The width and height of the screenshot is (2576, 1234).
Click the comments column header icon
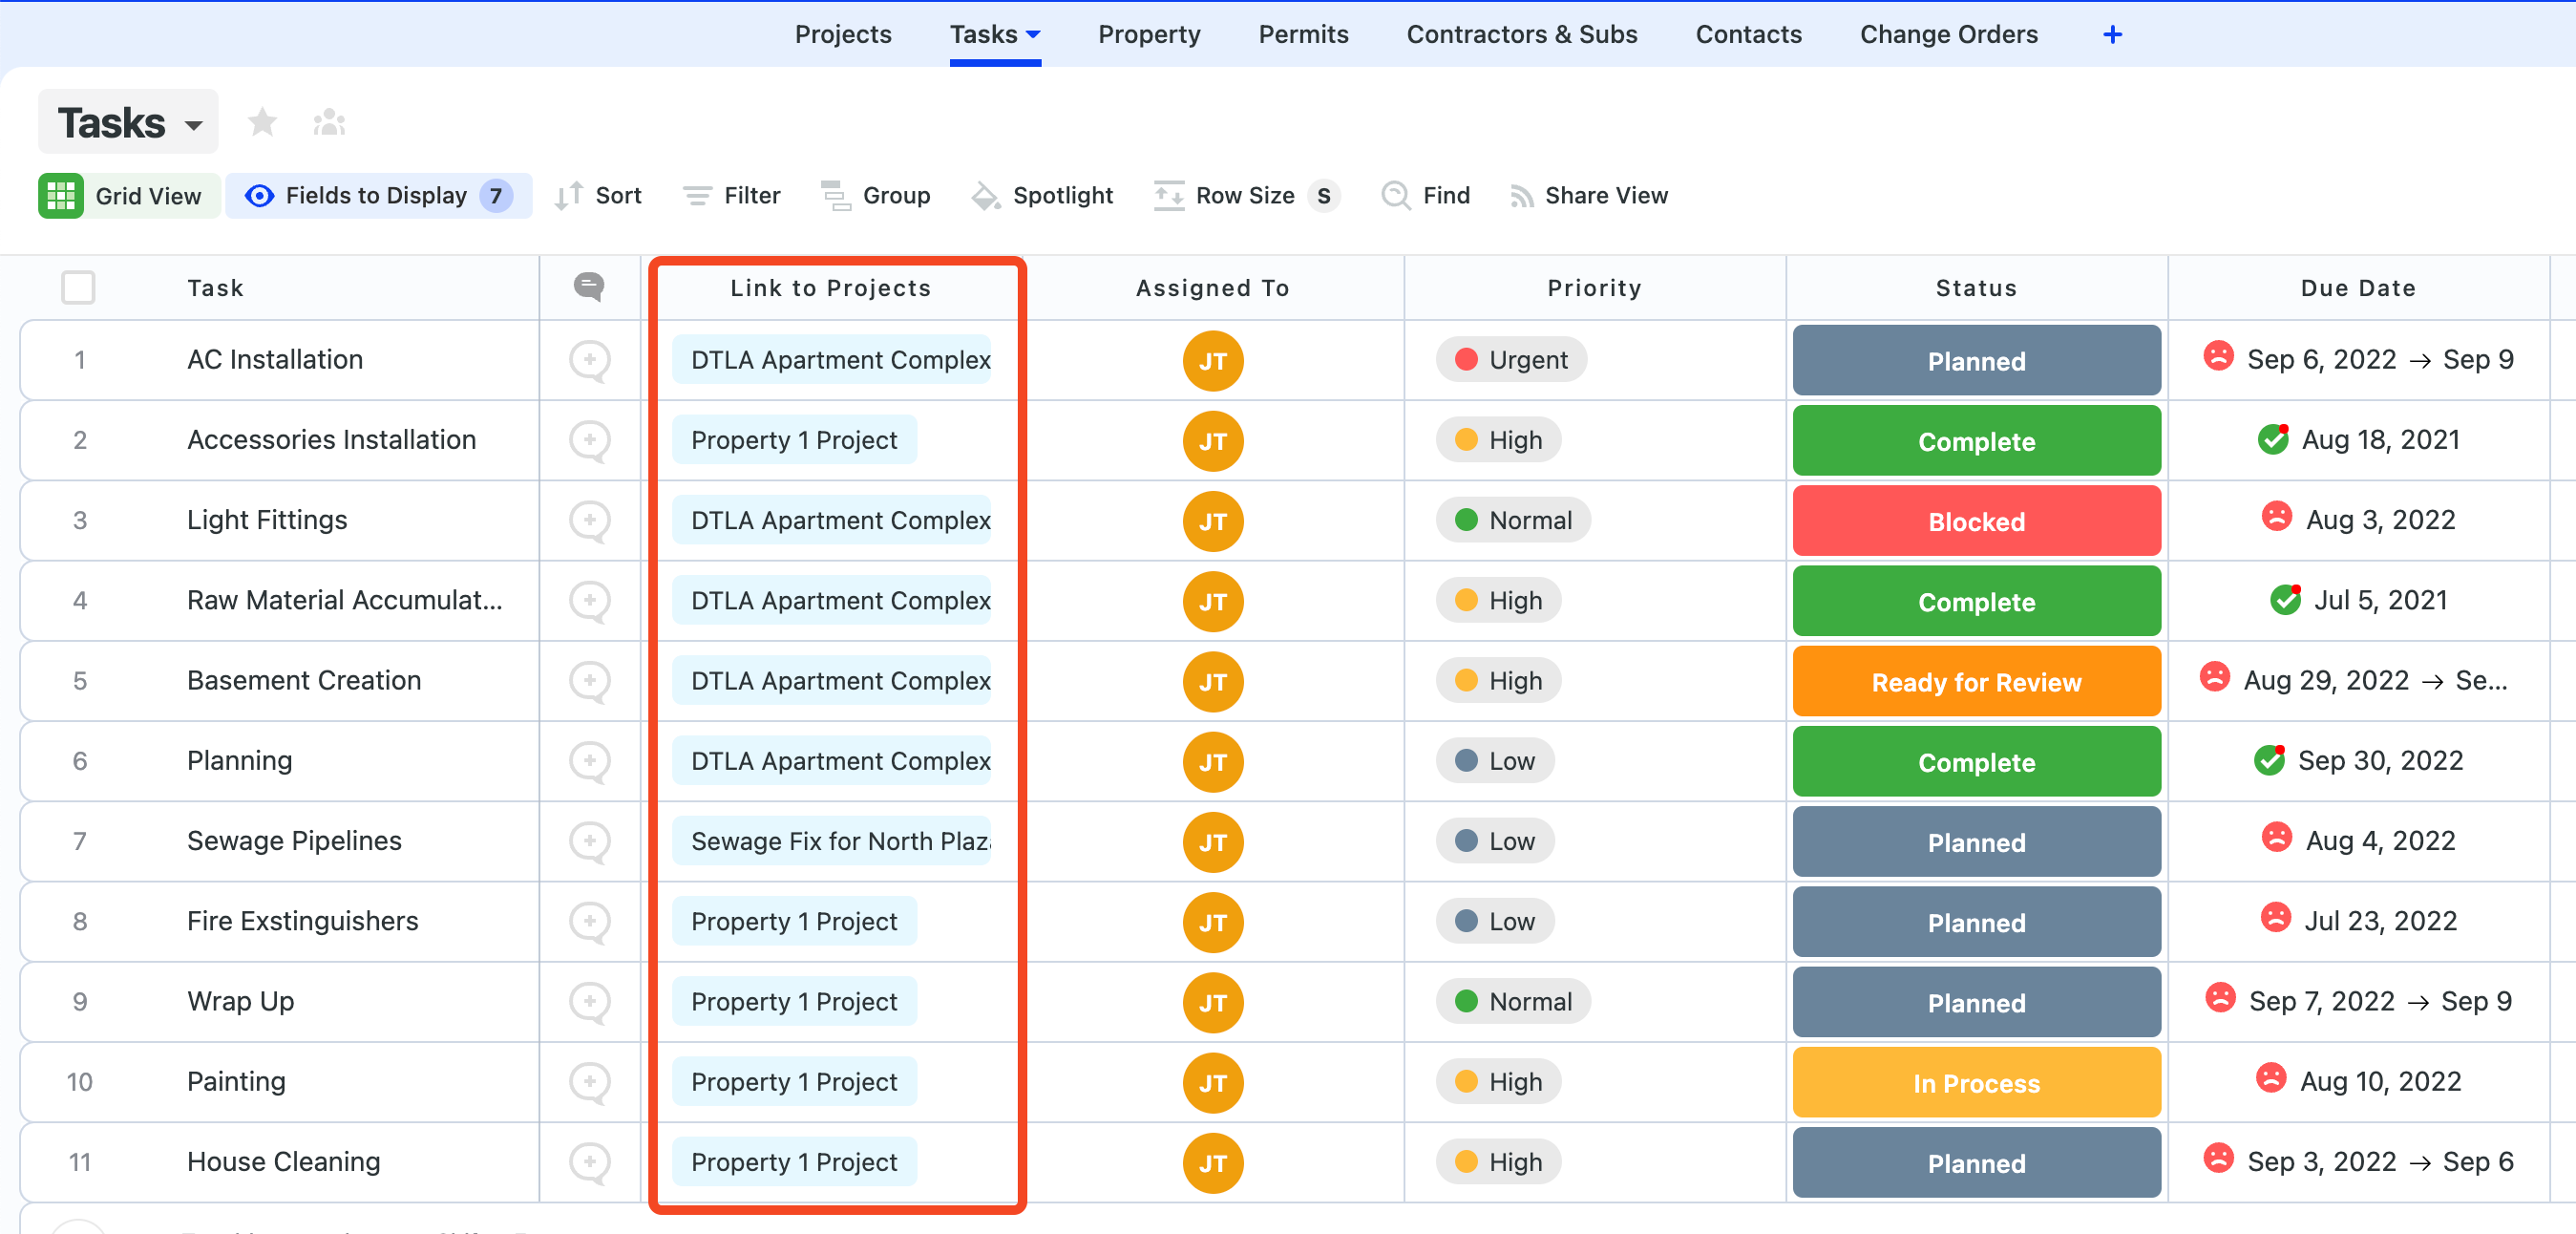(589, 287)
